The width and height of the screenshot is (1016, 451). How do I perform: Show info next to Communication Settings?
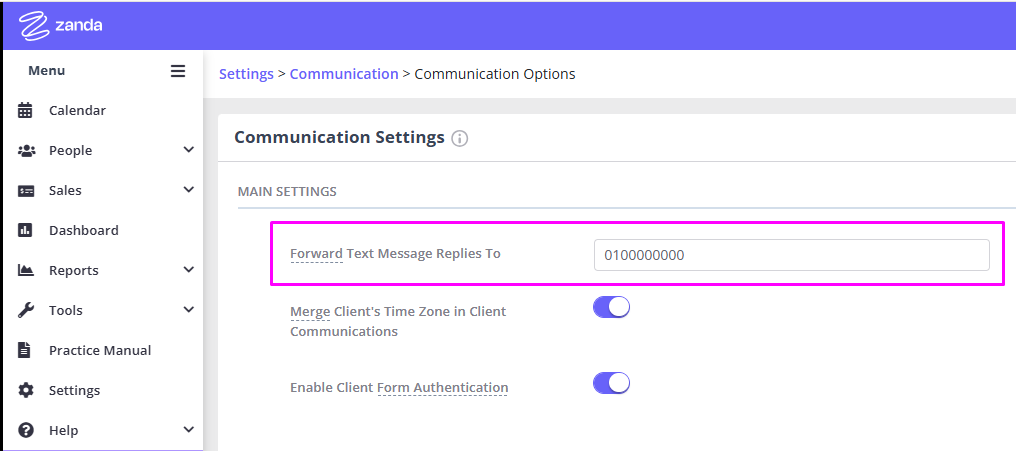pyautogui.click(x=459, y=139)
